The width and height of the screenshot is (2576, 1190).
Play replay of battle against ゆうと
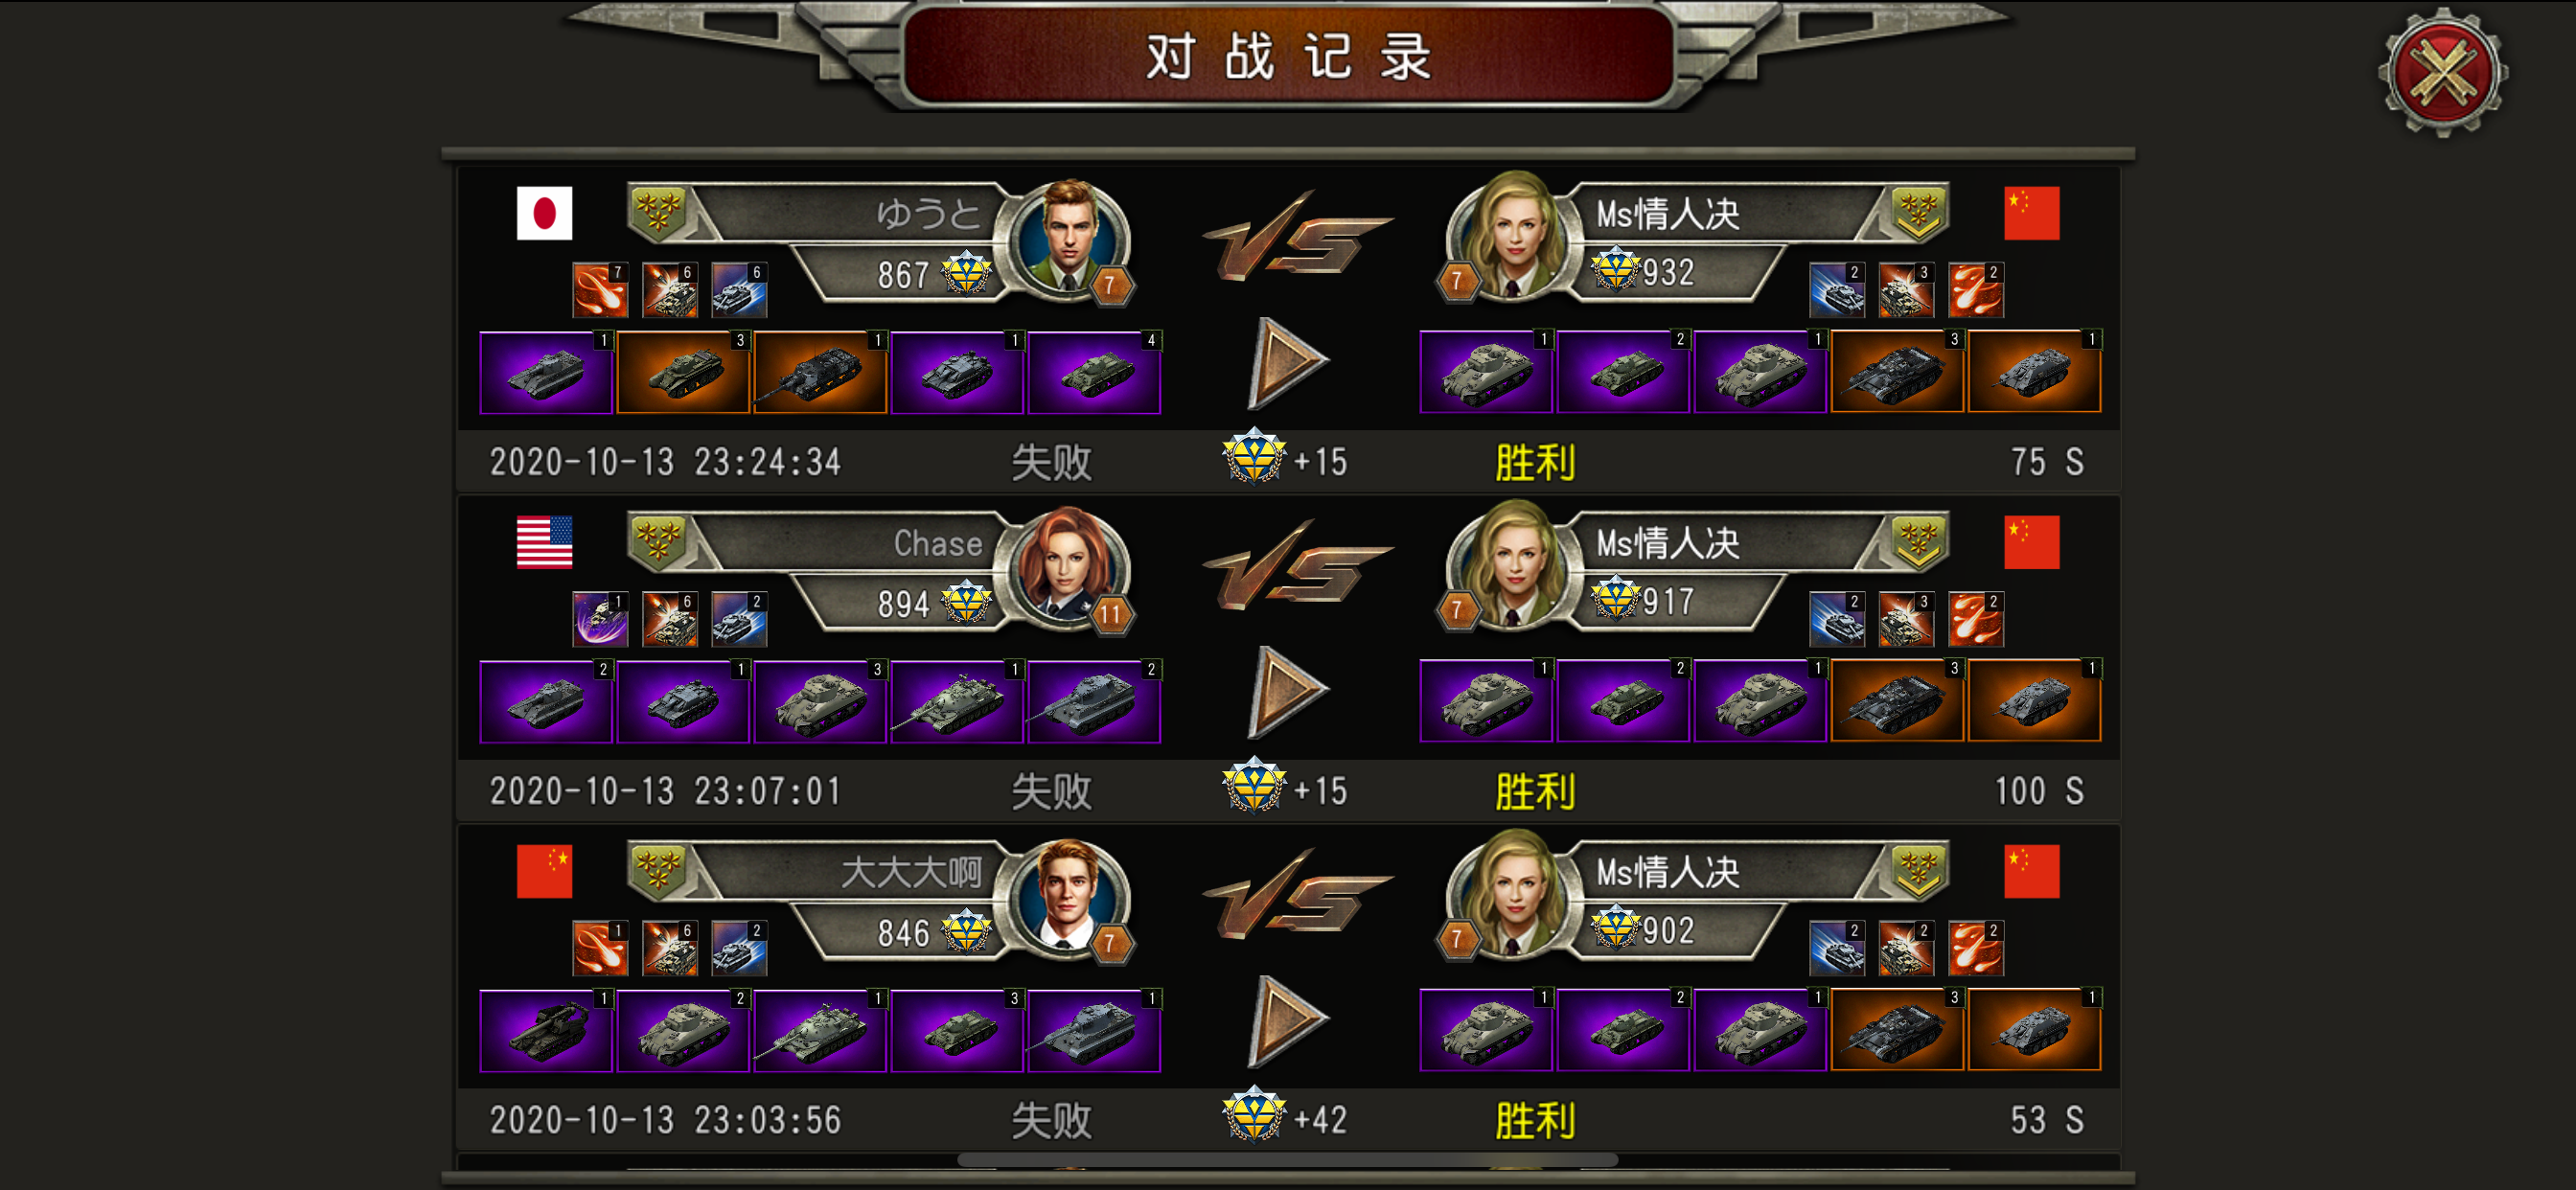click(1288, 362)
